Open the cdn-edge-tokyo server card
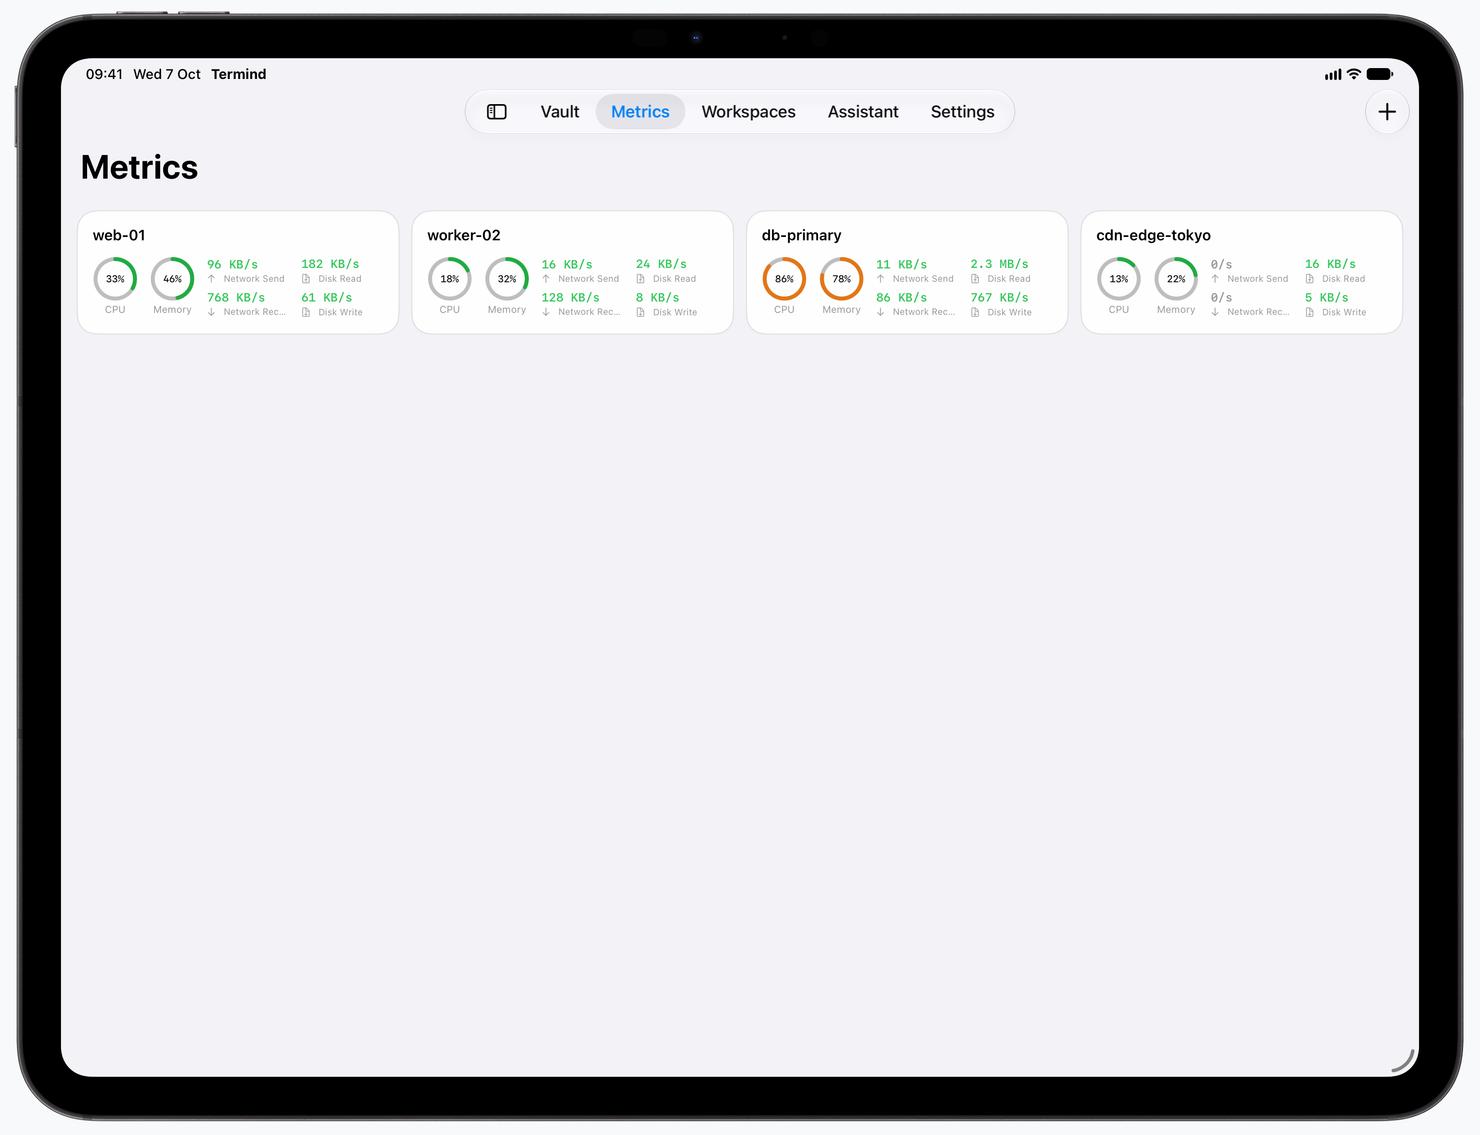The width and height of the screenshot is (1480, 1135). click(1241, 272)
